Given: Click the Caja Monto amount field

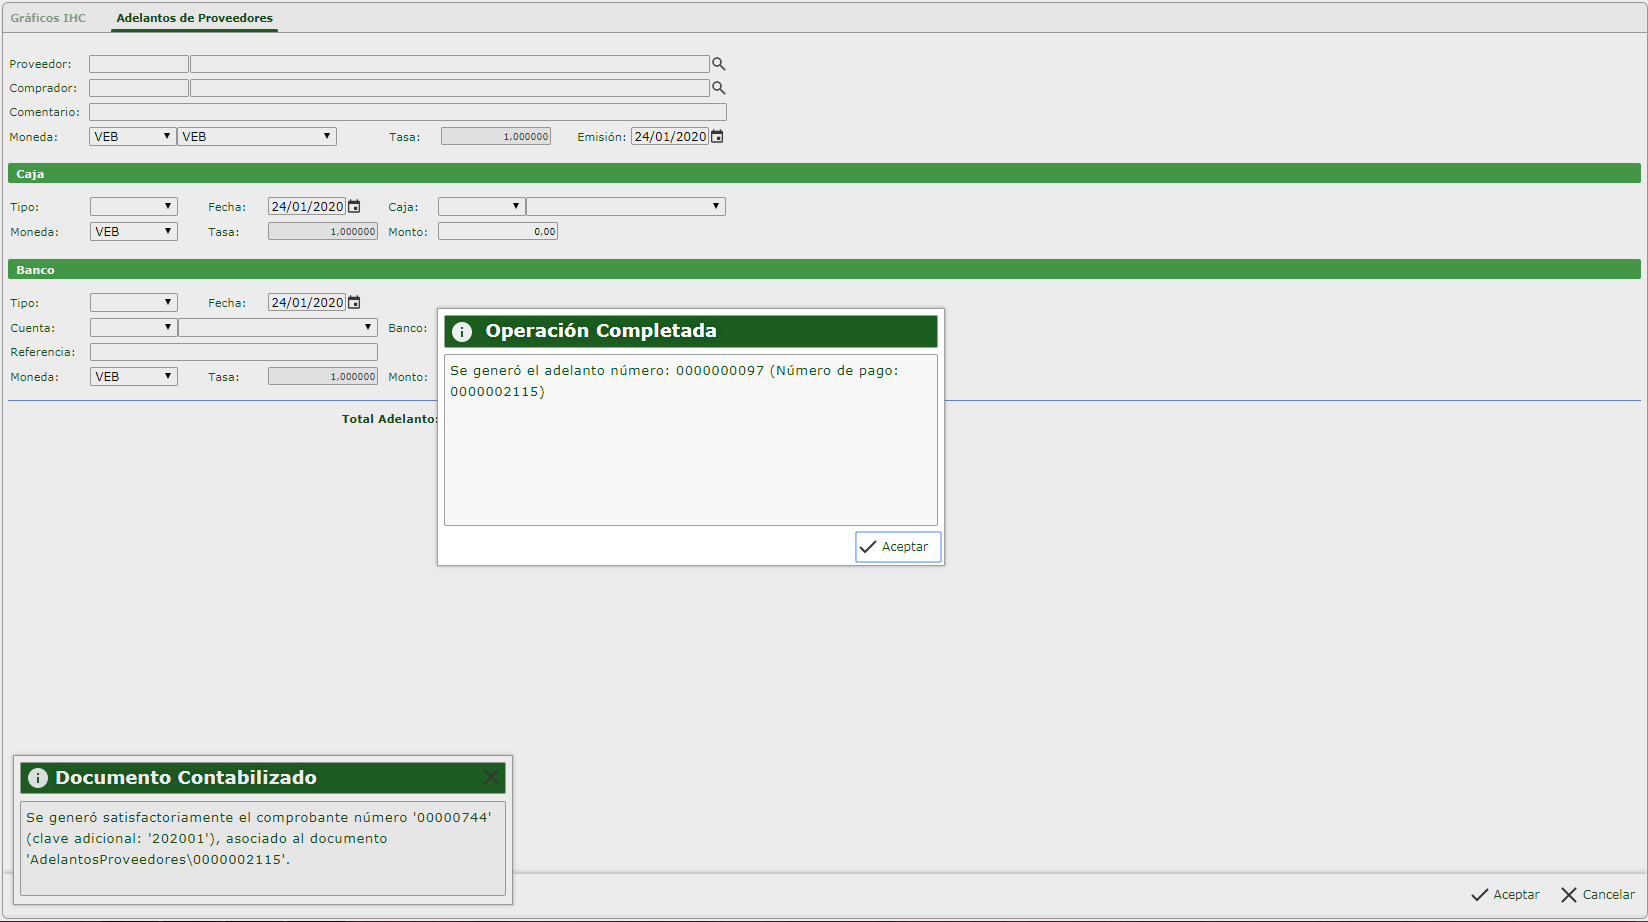Looking at the screenshot, I should (497, 232).
